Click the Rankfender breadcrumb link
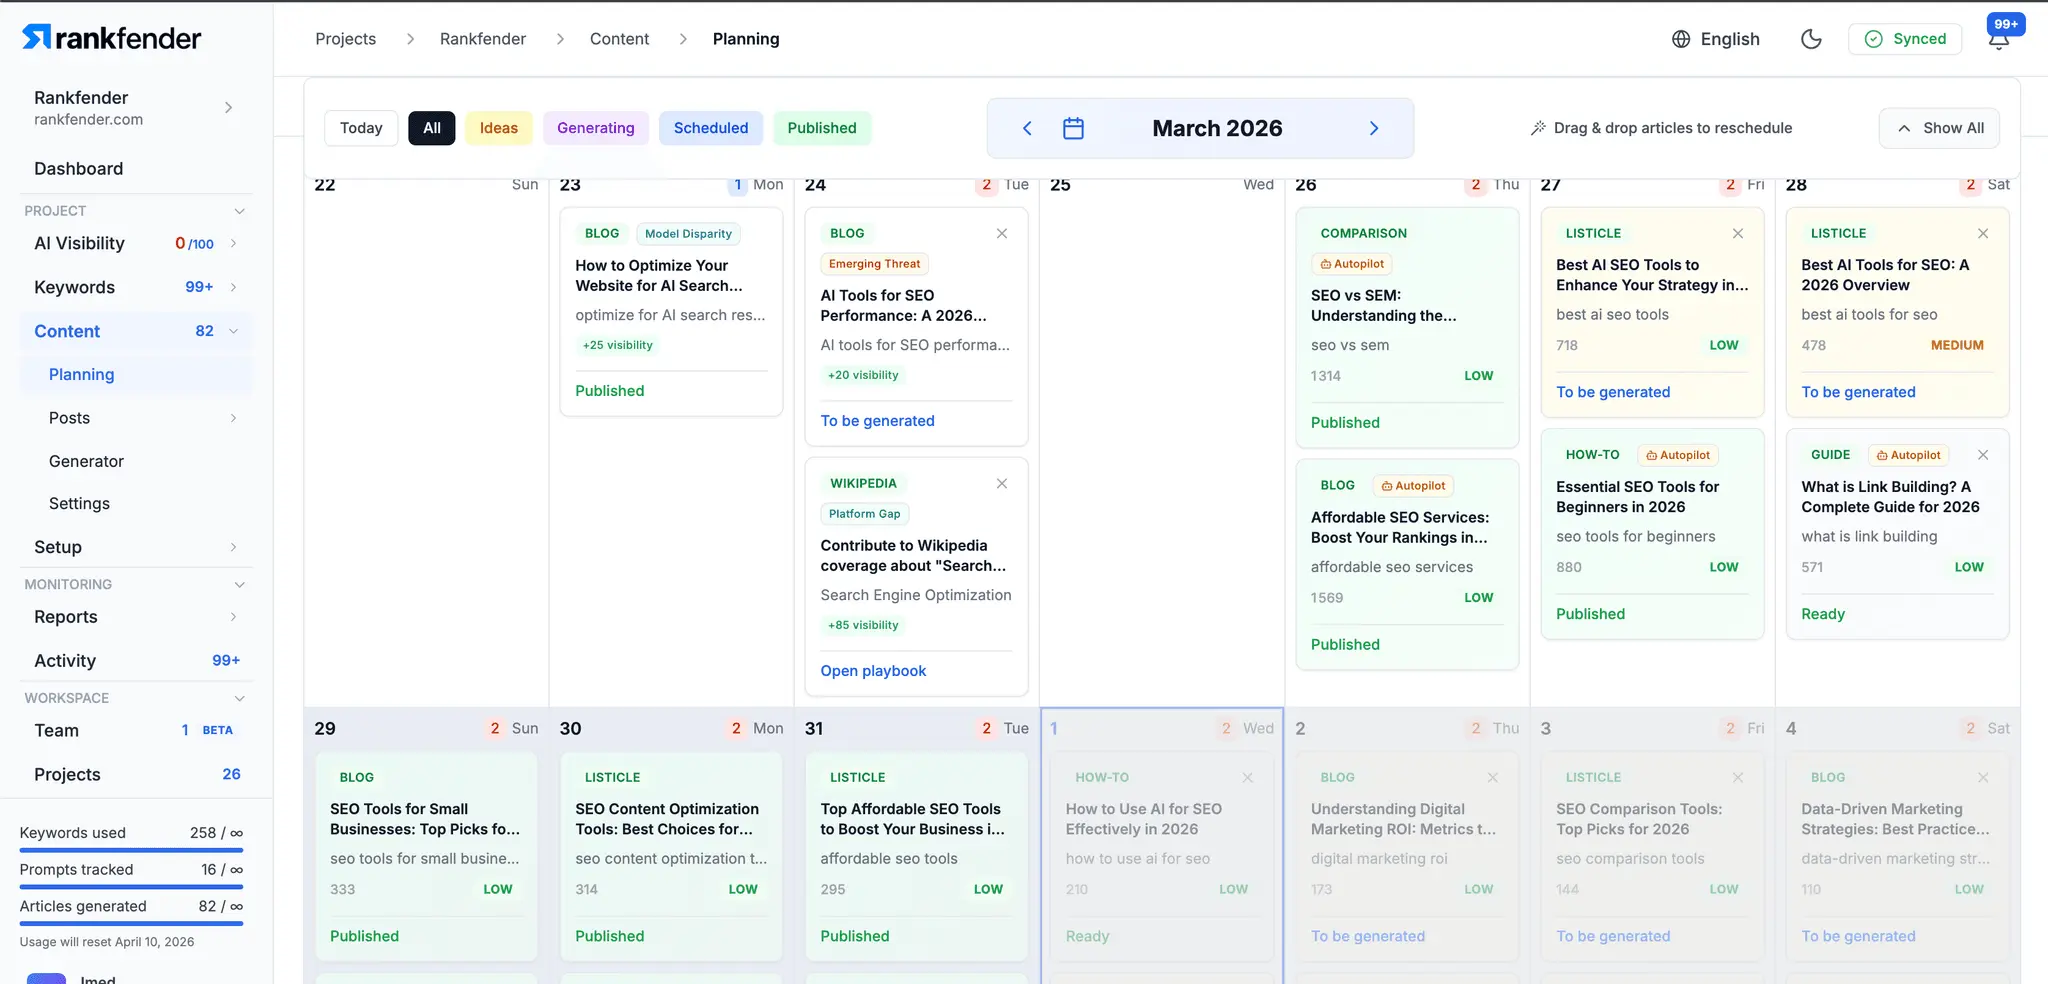Image resolution: width=2048 pixels, height=984 pixels. 483,39
